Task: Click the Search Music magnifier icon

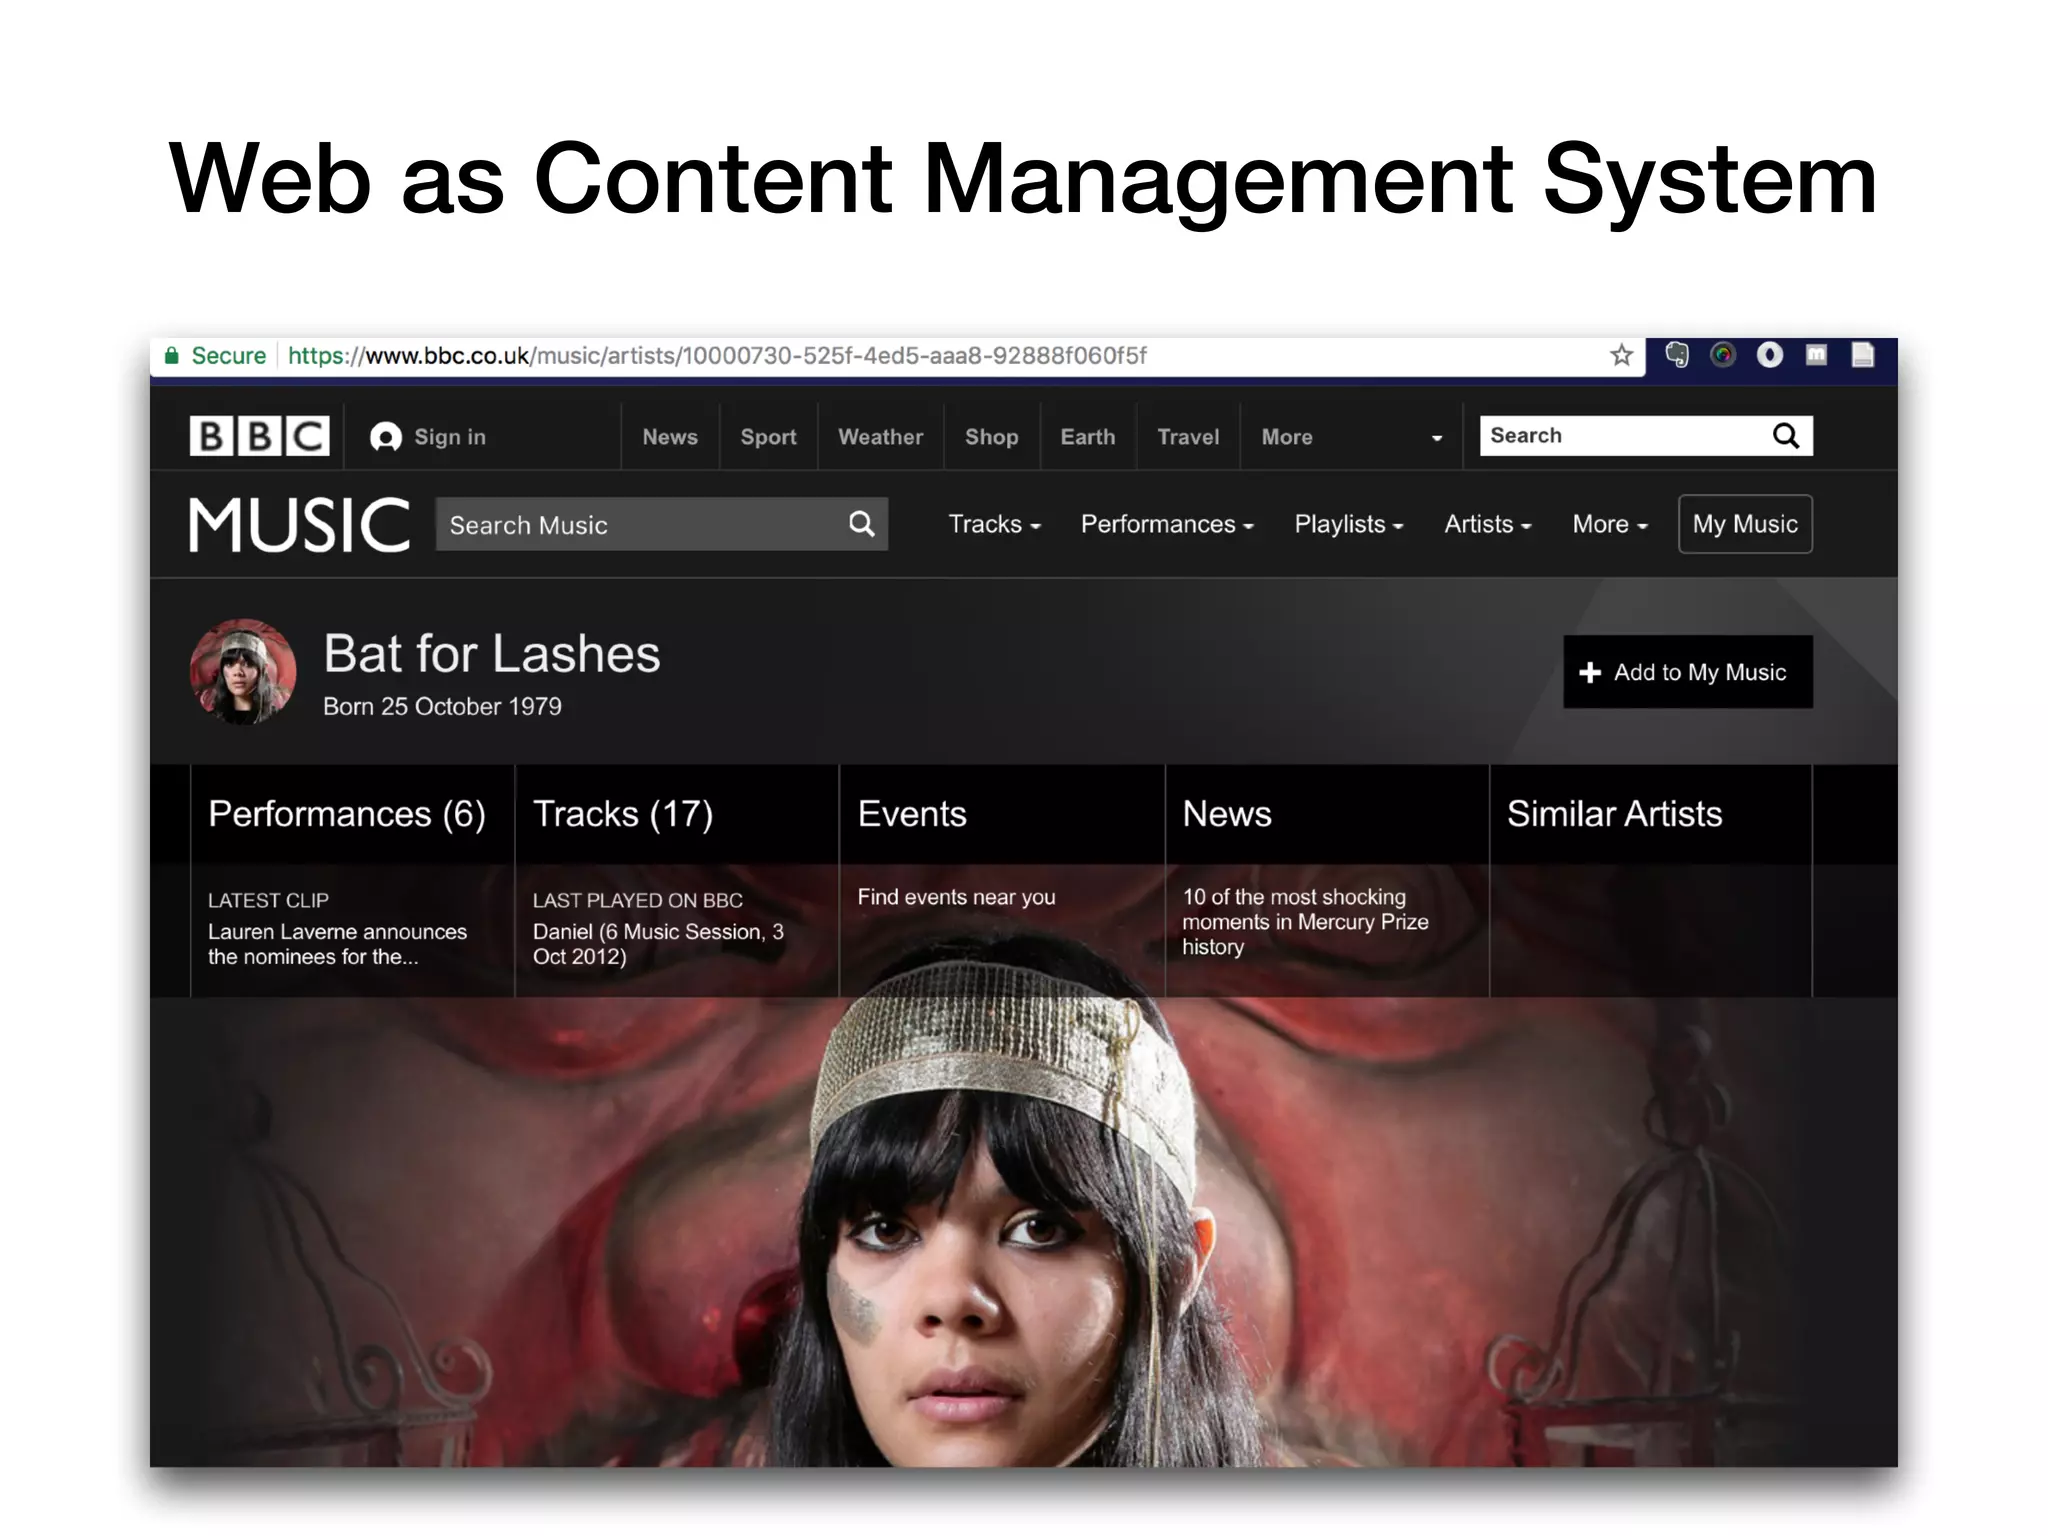Action: [x=861, y=524]
